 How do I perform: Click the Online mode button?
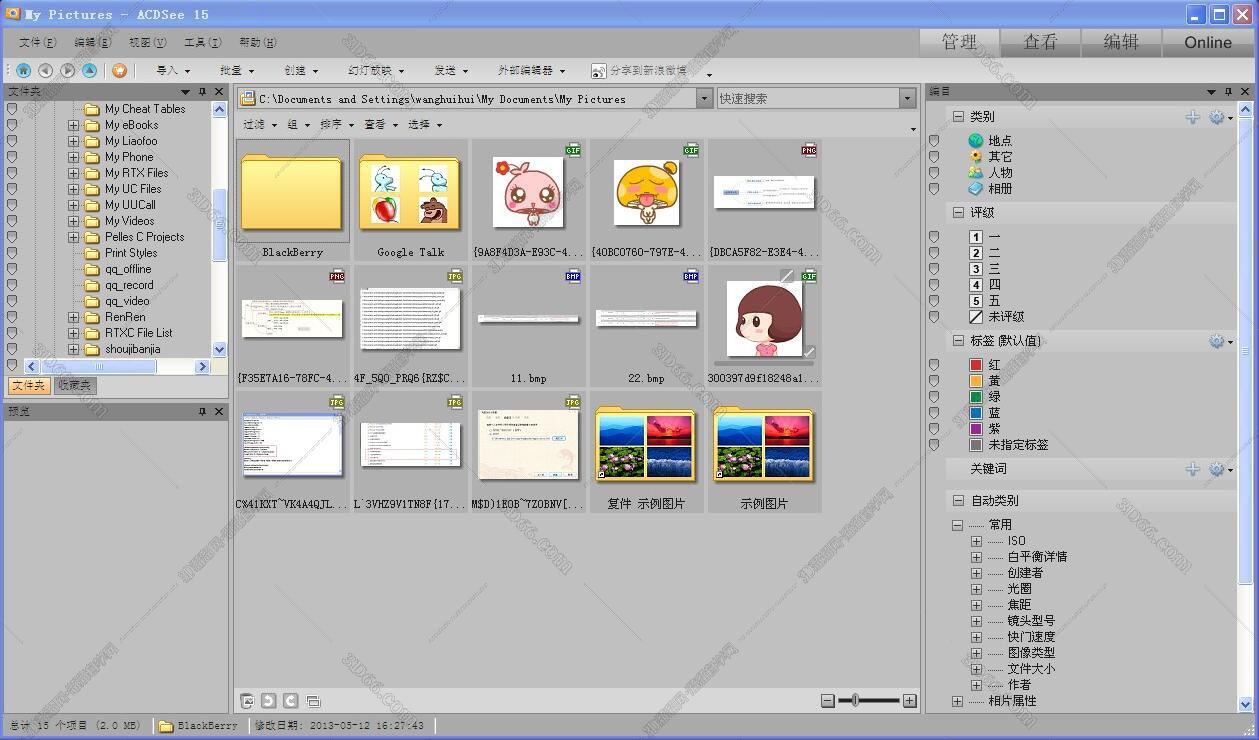tap(1207, 42)
